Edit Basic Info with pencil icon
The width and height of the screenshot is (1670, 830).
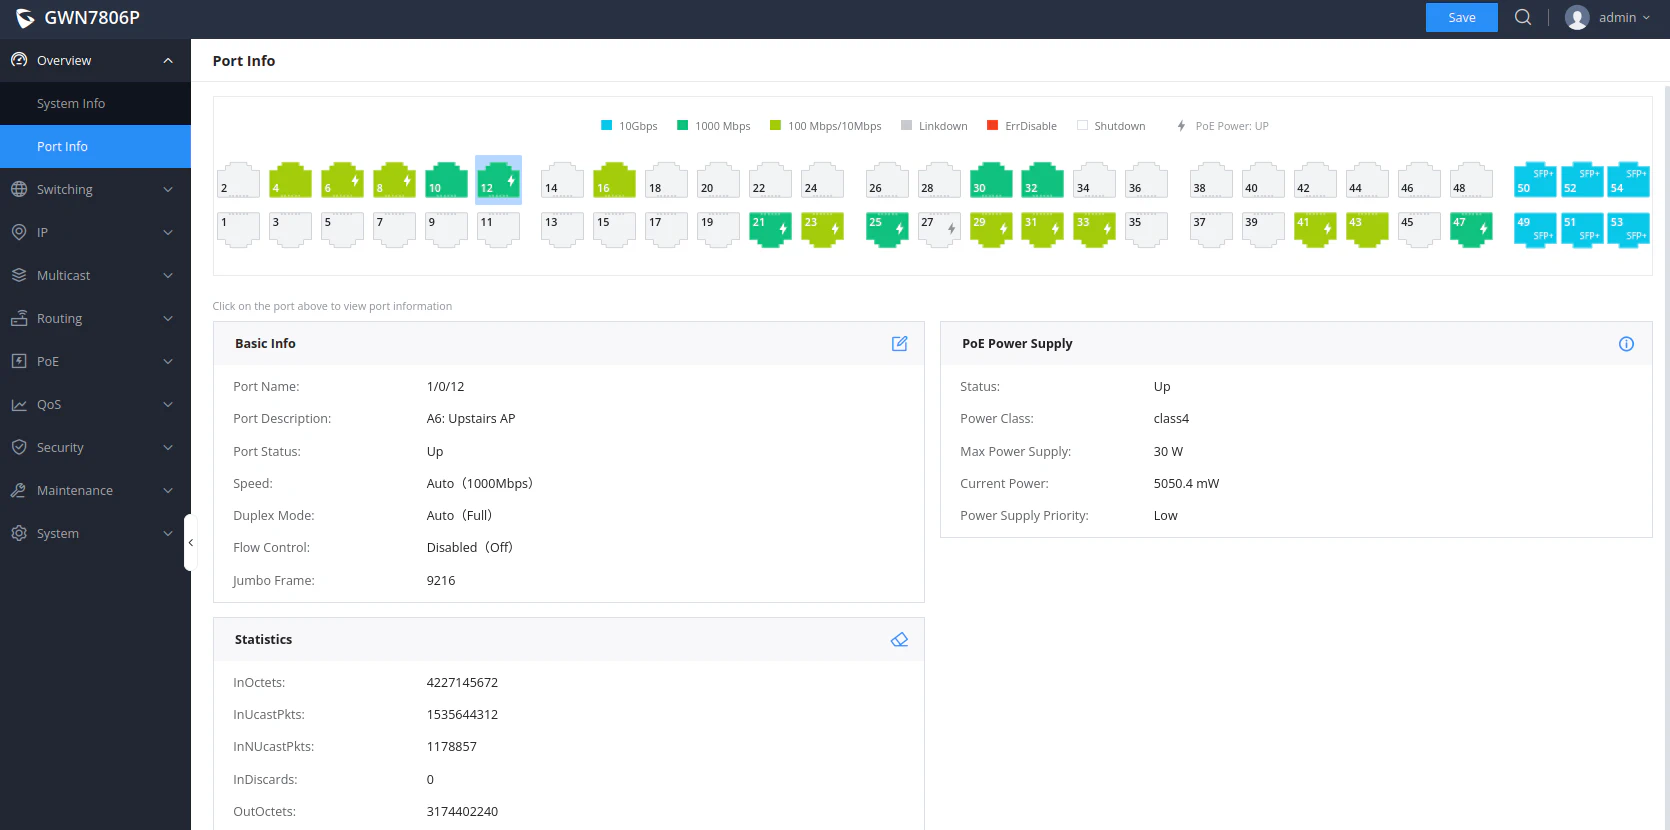(x=899, y=343)
